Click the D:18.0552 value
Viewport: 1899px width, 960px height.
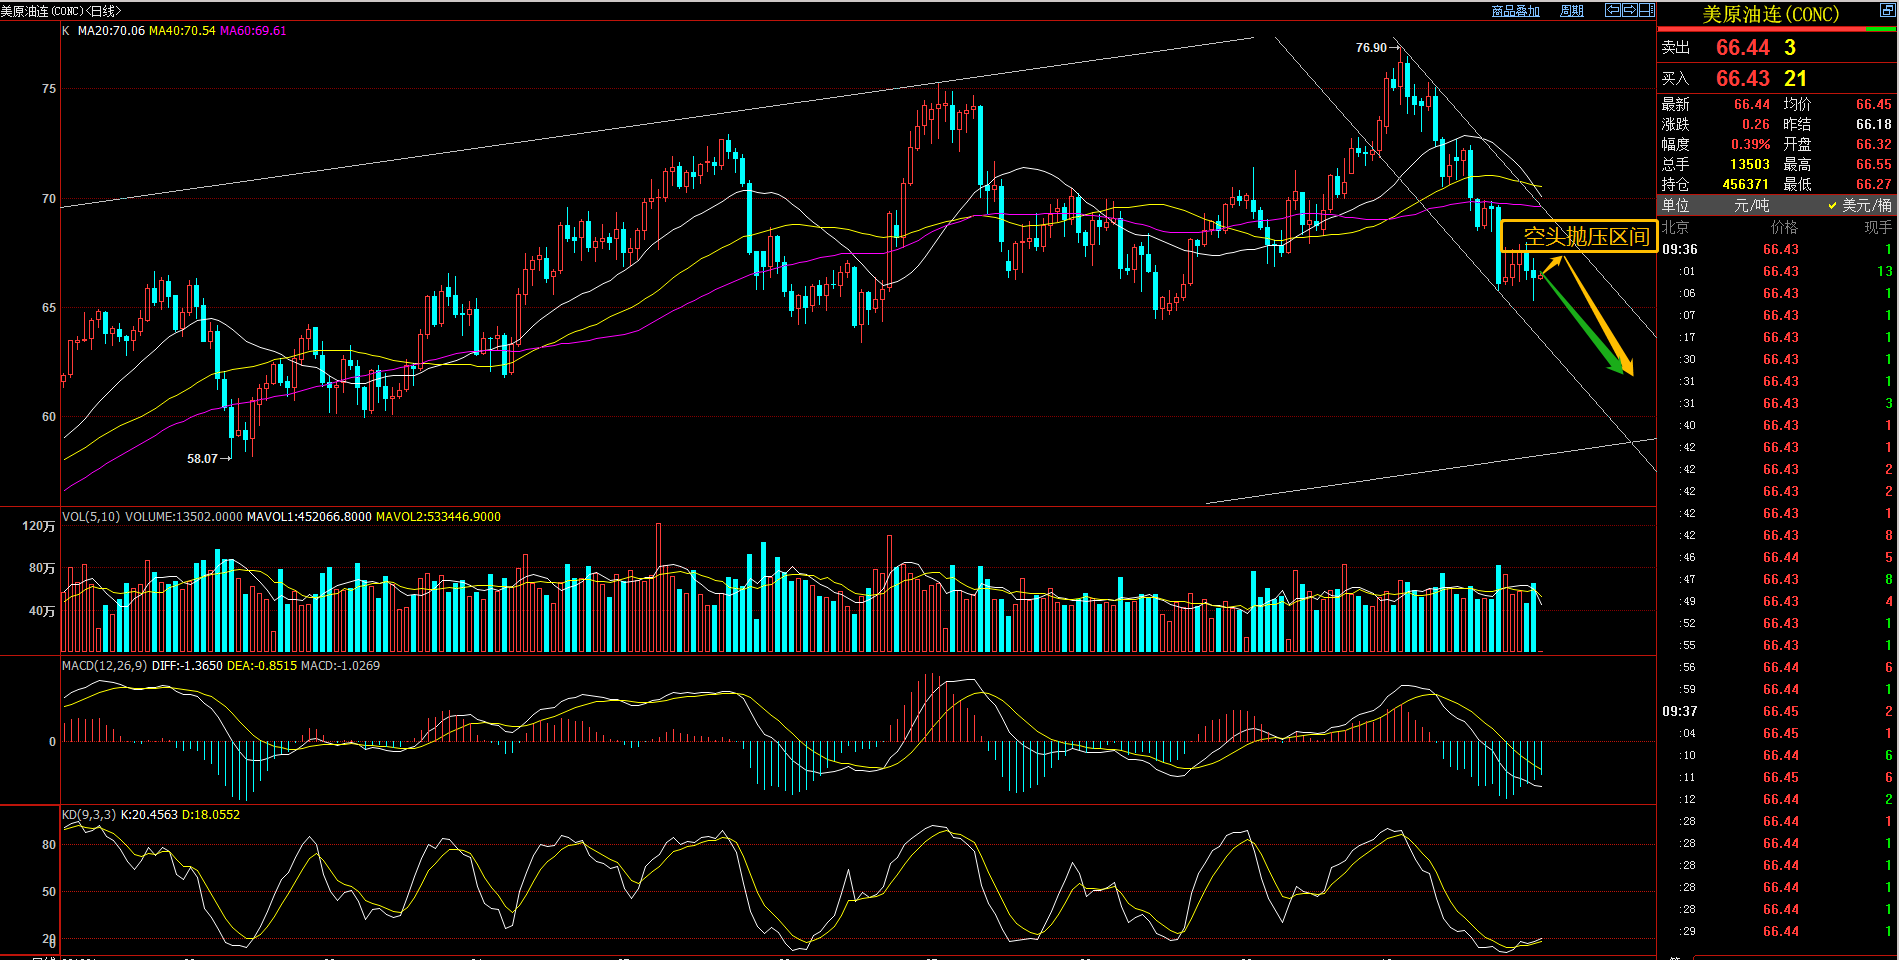tap(211, 815)
